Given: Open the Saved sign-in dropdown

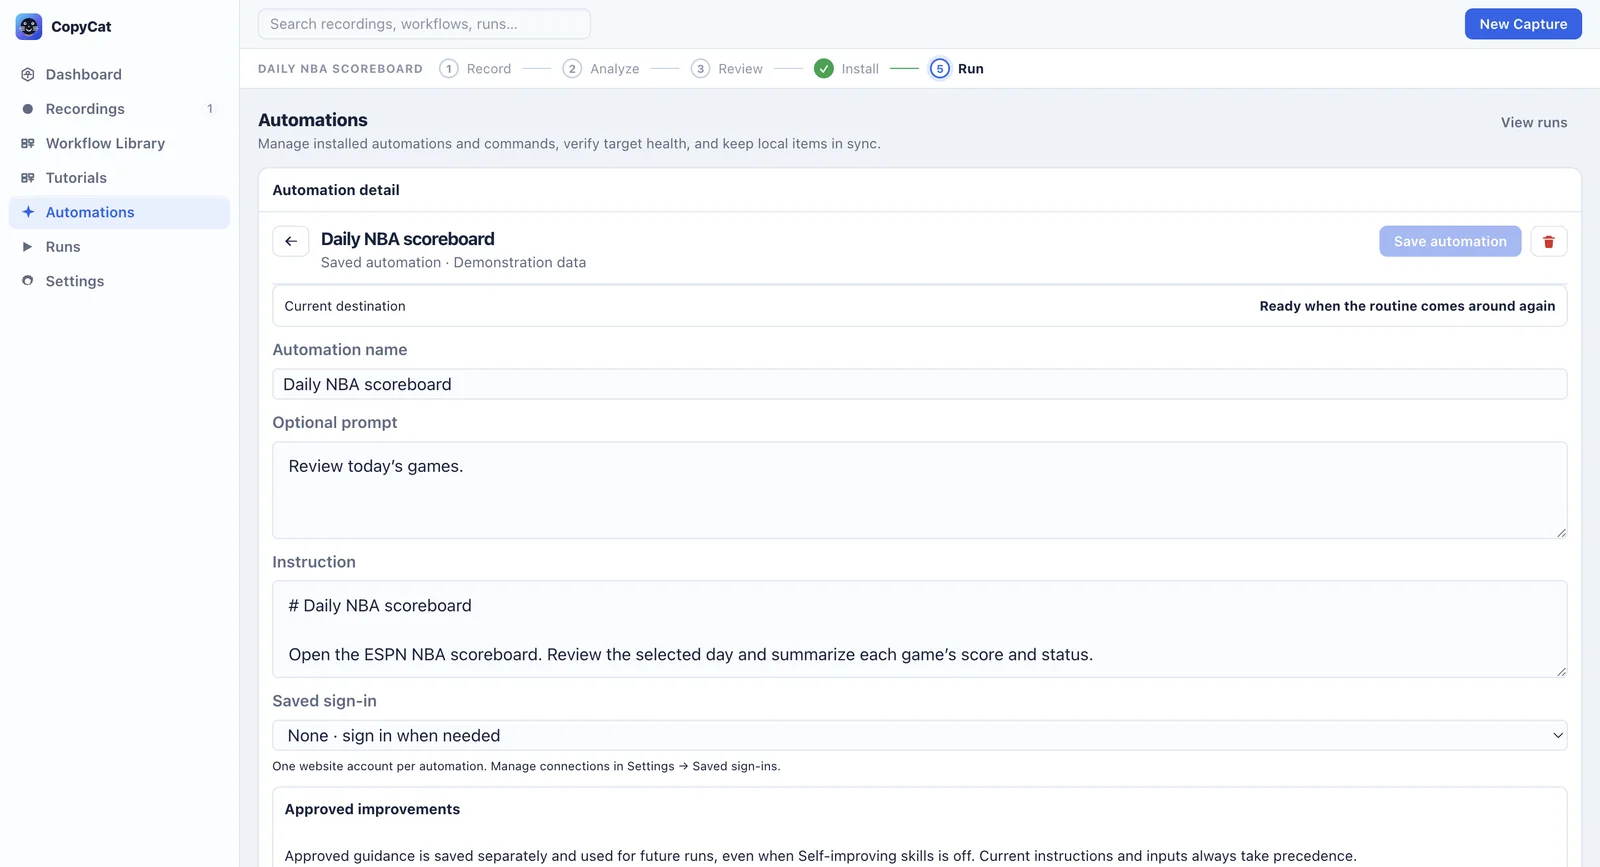Looking at the screenshot, I should point(919,735).
